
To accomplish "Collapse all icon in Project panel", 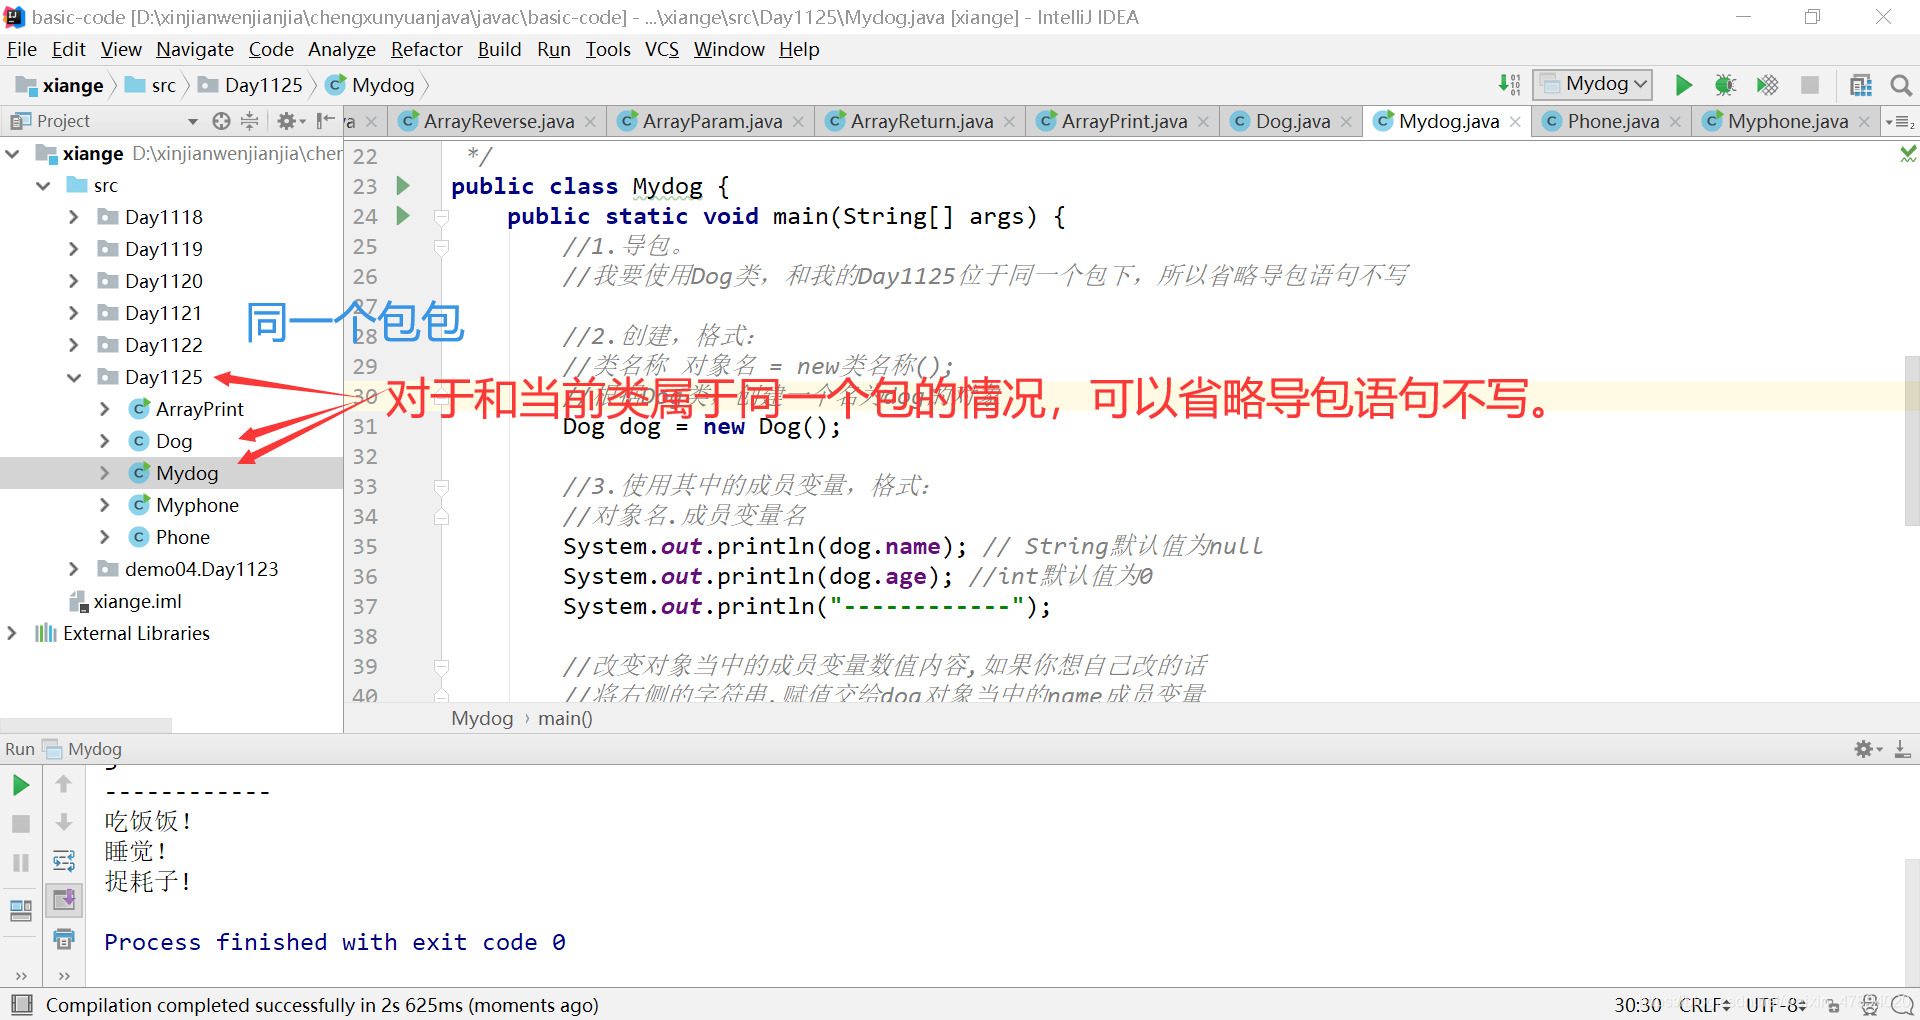I will click(250, 121).
